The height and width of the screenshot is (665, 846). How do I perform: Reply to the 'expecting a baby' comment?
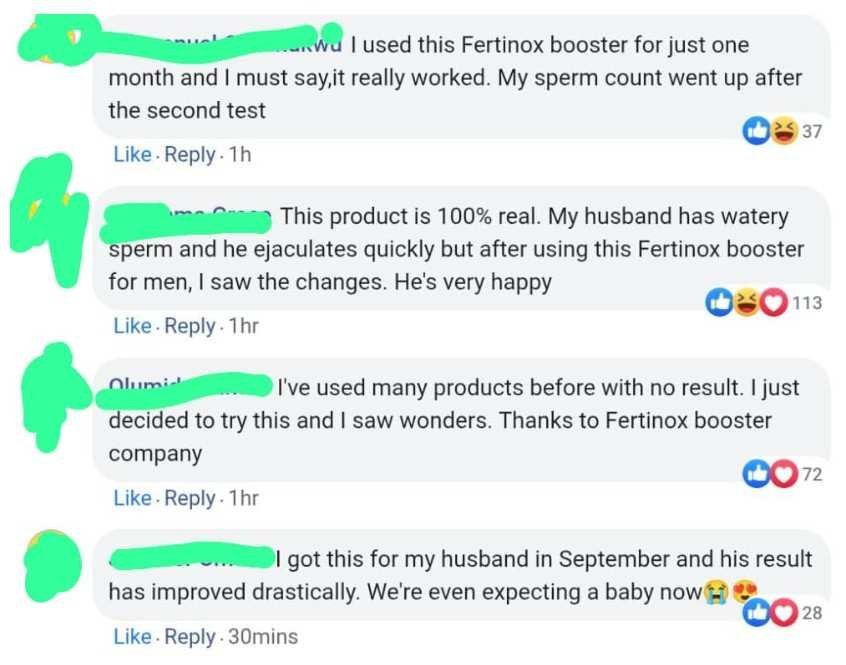click(x=189, y=636)
